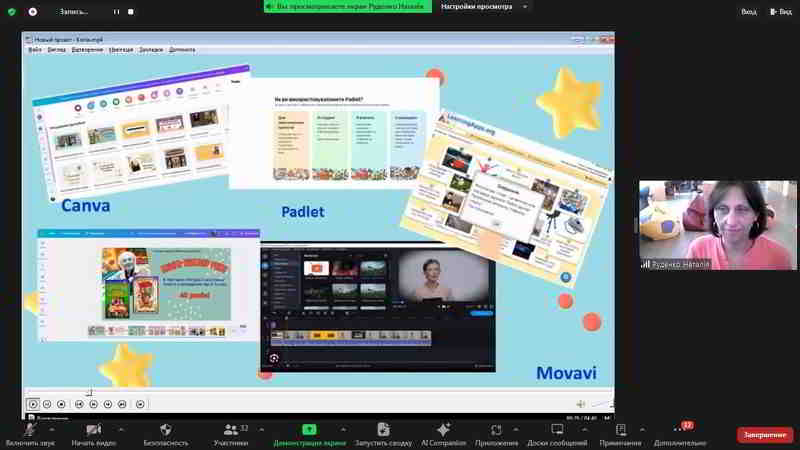Screen dimensions: 800x450
Task: Click the fourth playback control in shared player
Action: pyautogui.click(x=79, y=404)
